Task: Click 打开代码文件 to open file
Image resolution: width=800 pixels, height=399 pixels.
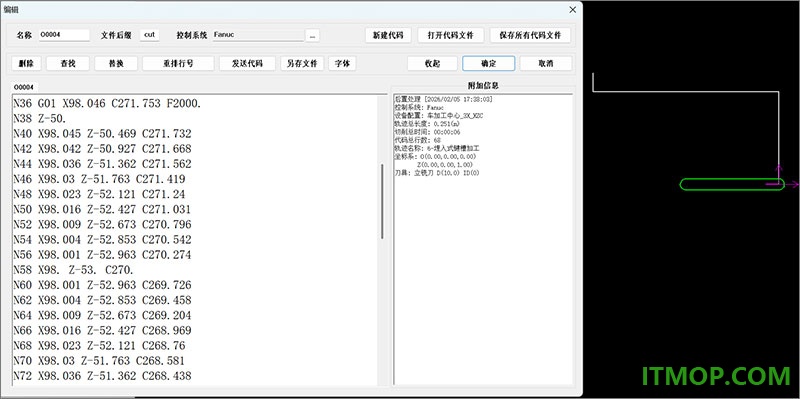Action: pos(451,35)
